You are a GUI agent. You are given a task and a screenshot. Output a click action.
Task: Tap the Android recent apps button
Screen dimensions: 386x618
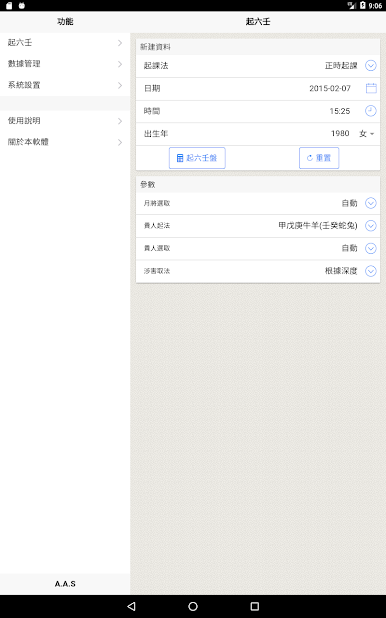click(x=255, y=606)
